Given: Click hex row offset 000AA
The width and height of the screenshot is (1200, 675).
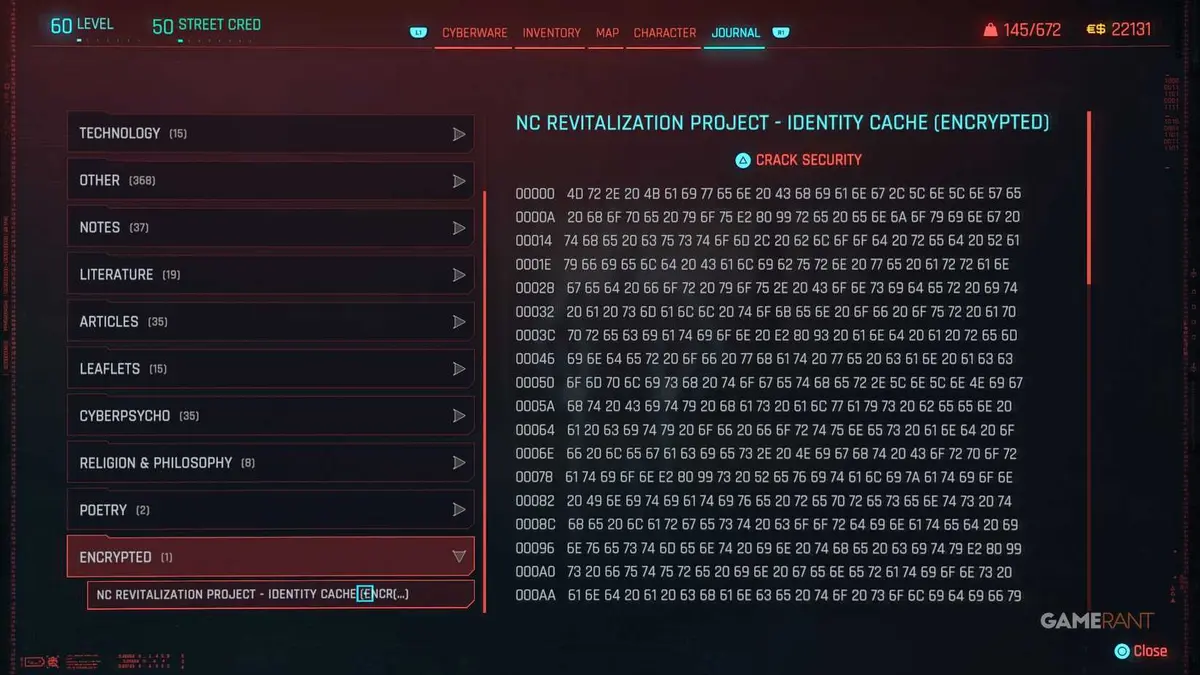Looking at the screenshot, I should tap(535, 596).
